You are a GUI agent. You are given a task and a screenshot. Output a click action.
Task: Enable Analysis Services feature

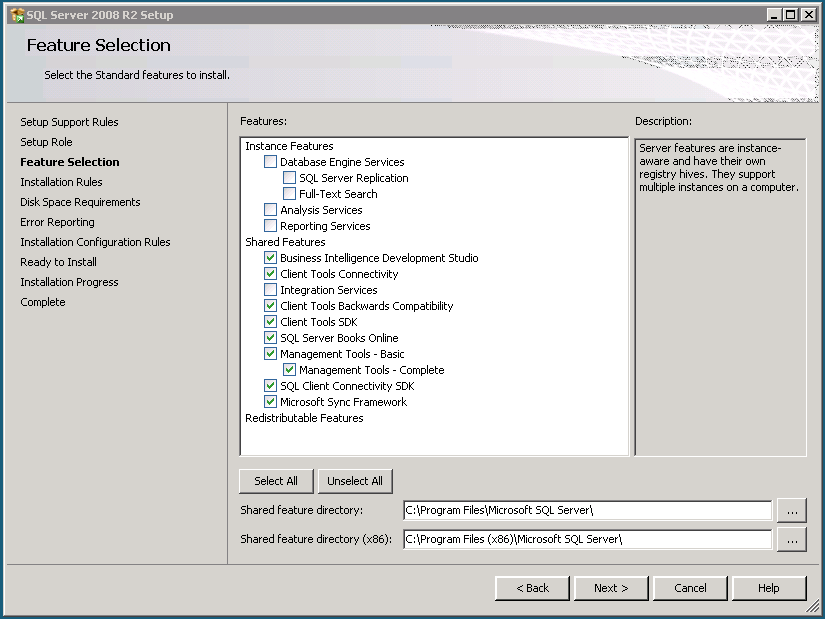tap(270, 209)
